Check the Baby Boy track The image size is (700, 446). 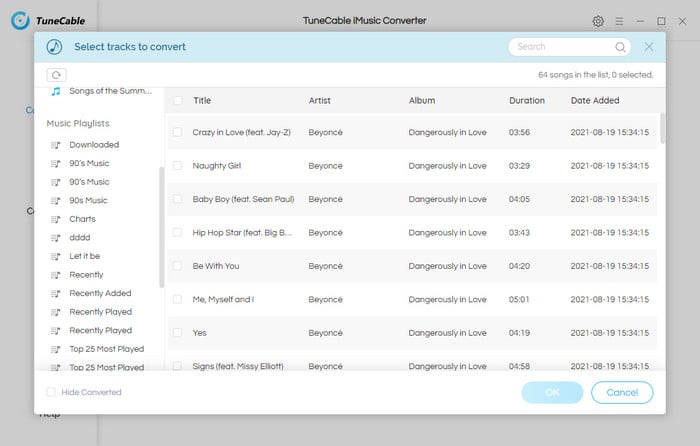(x=177, y=199)
